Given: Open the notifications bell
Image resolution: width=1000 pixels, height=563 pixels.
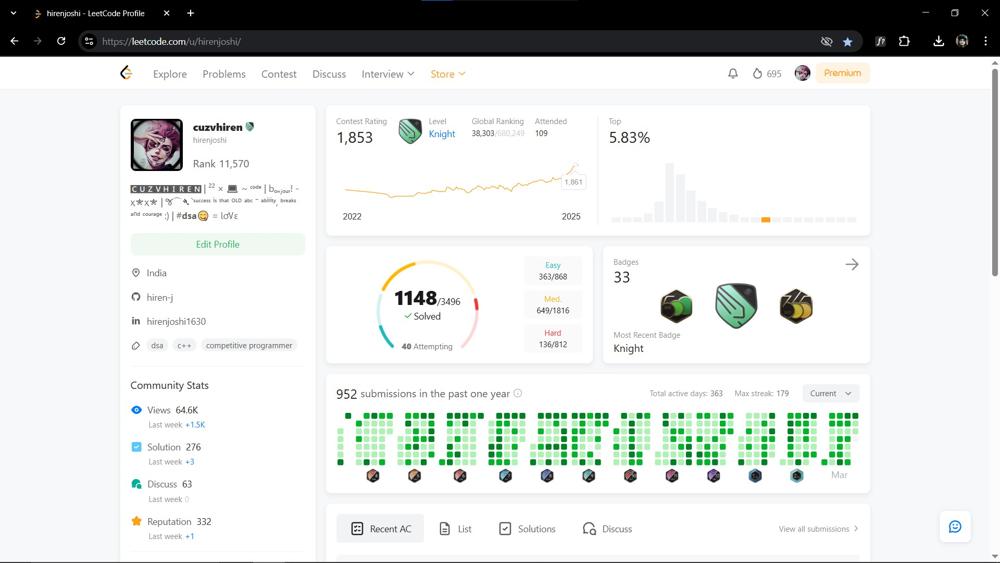Looking at the screenshot, I should coord(732,73).
